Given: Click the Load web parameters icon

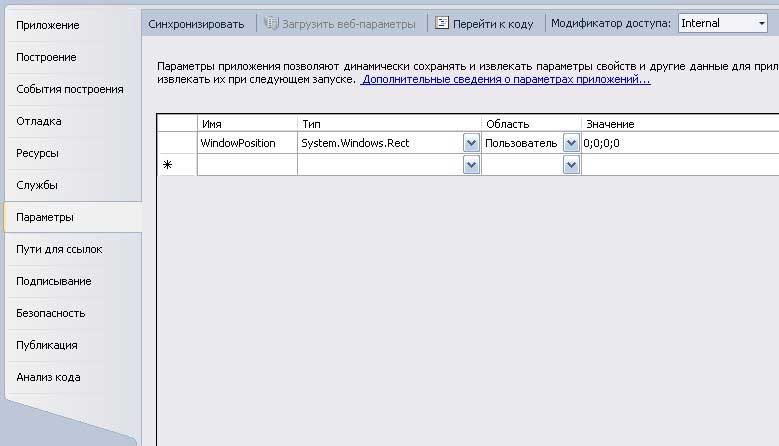Looking at the screenshot, I should (x=271, y=23).
